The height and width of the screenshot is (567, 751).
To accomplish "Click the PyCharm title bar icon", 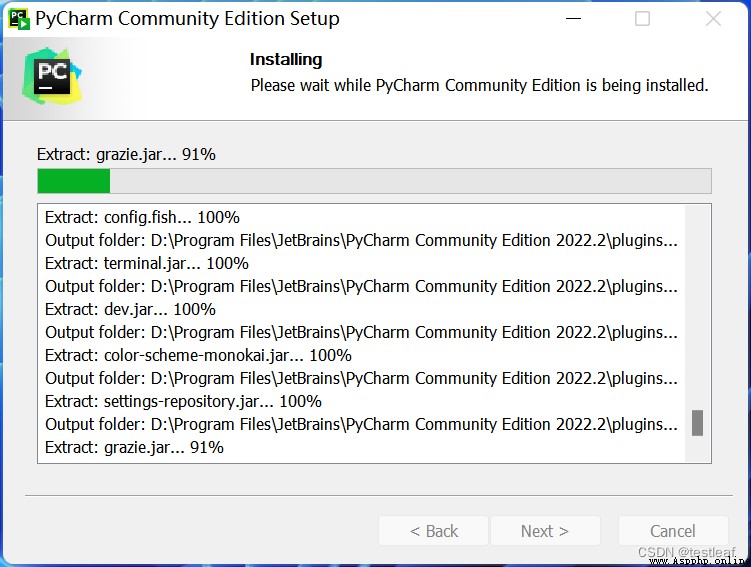I will coord(19,19).
